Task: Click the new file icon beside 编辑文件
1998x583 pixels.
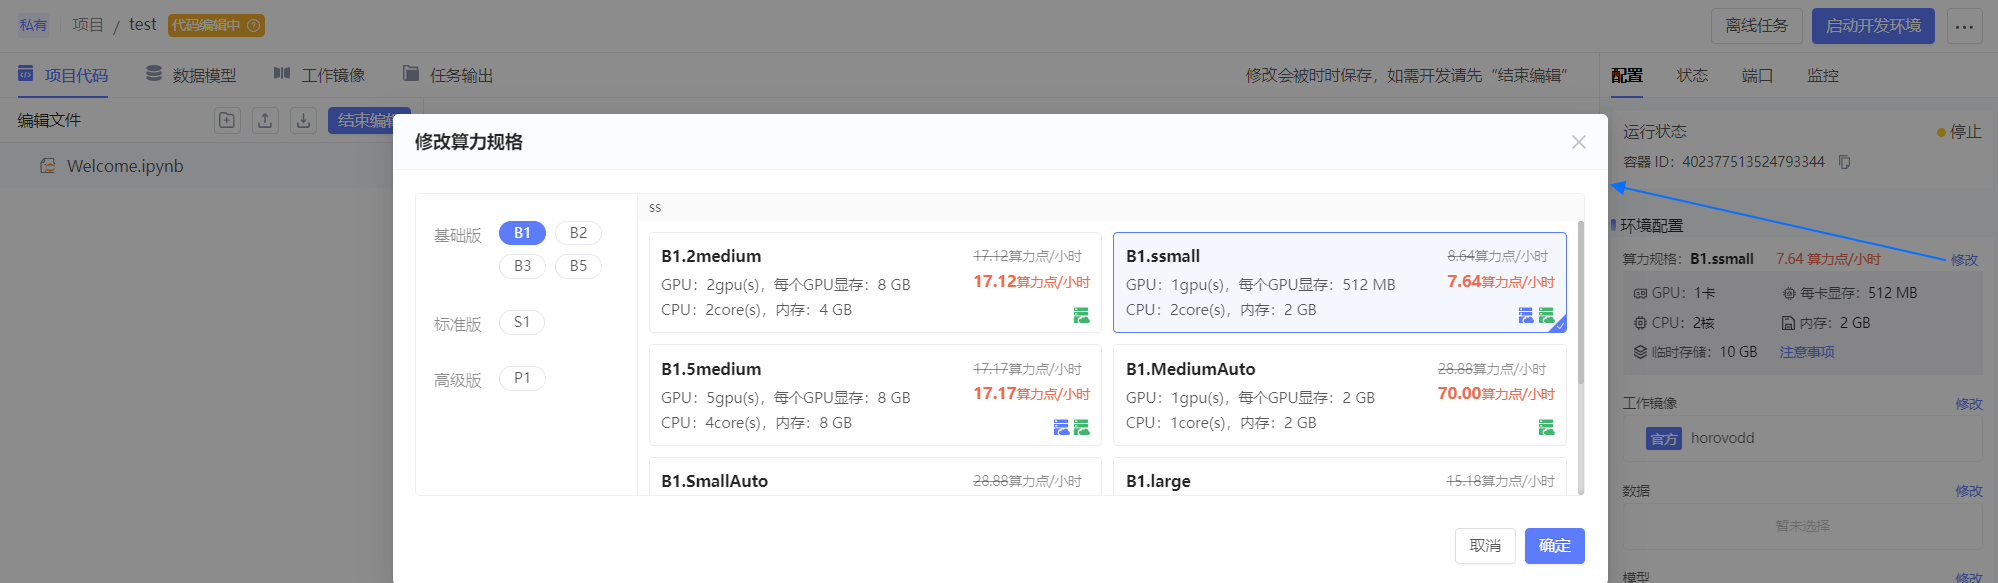Action: tap(227, 121)
